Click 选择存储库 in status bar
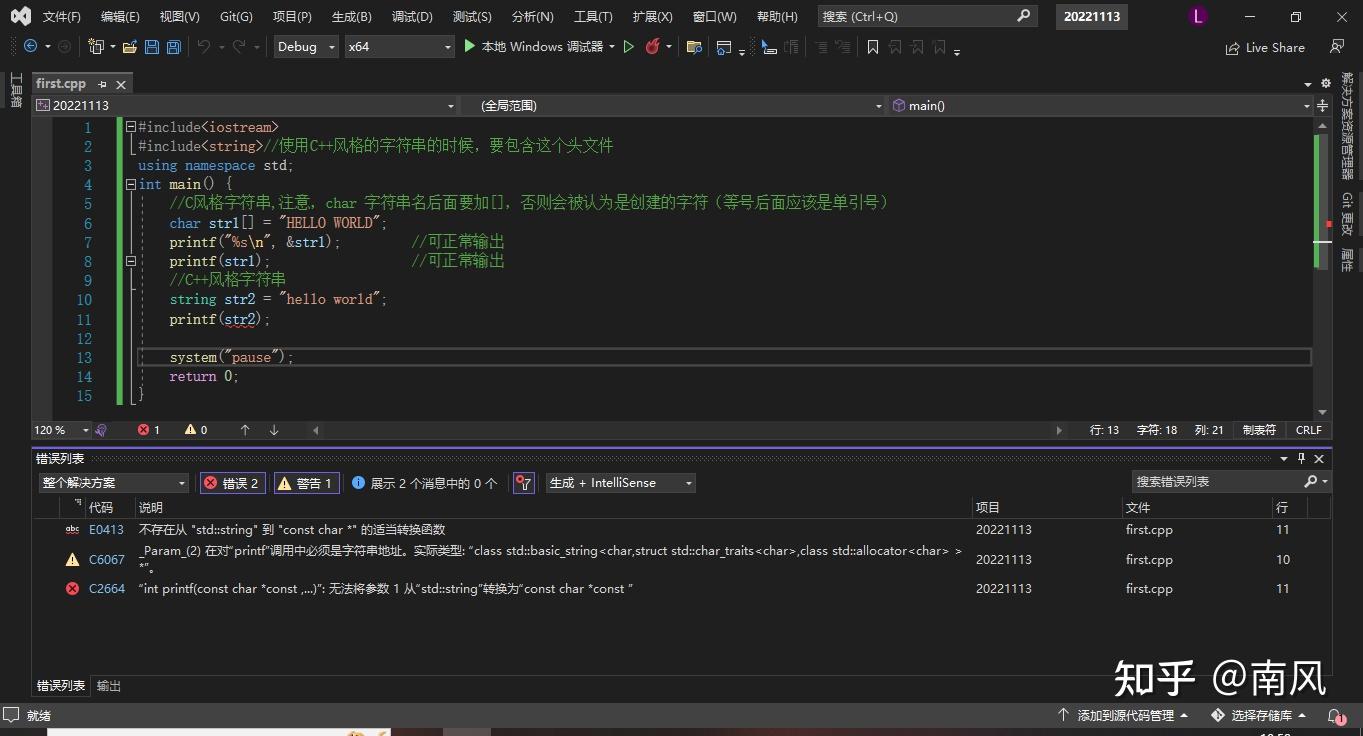Screen dimensions: 1363x736 click(x=1259, y=716)
